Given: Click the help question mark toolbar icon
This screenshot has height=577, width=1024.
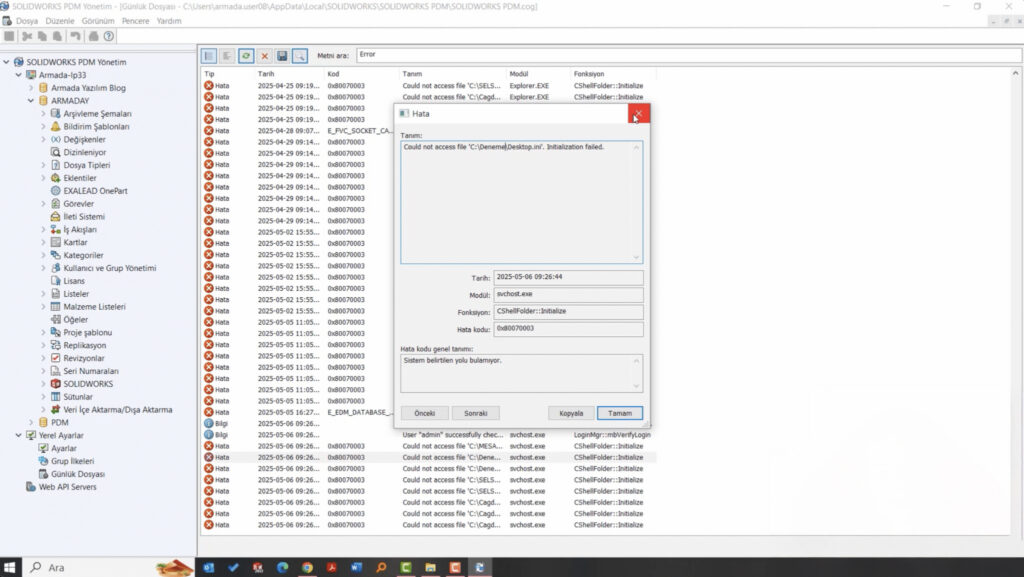Looking at the screenshot, I should [108, 36].
